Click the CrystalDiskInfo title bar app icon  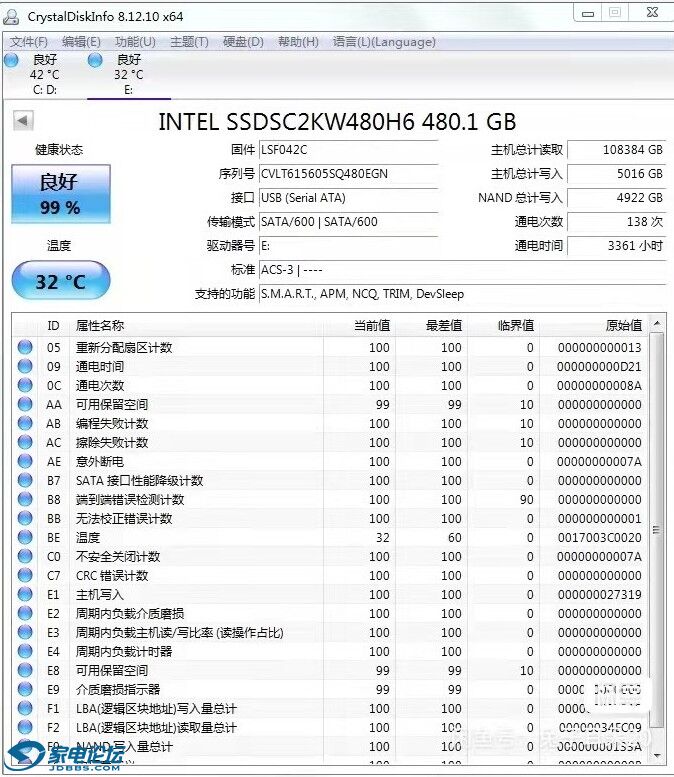(x=11, y=16)
